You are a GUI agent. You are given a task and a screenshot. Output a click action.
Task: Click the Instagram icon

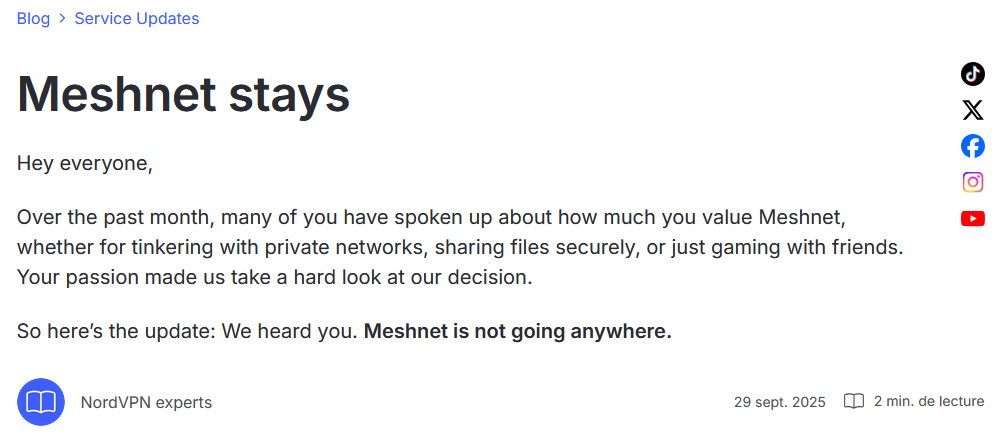click(973, 182)
